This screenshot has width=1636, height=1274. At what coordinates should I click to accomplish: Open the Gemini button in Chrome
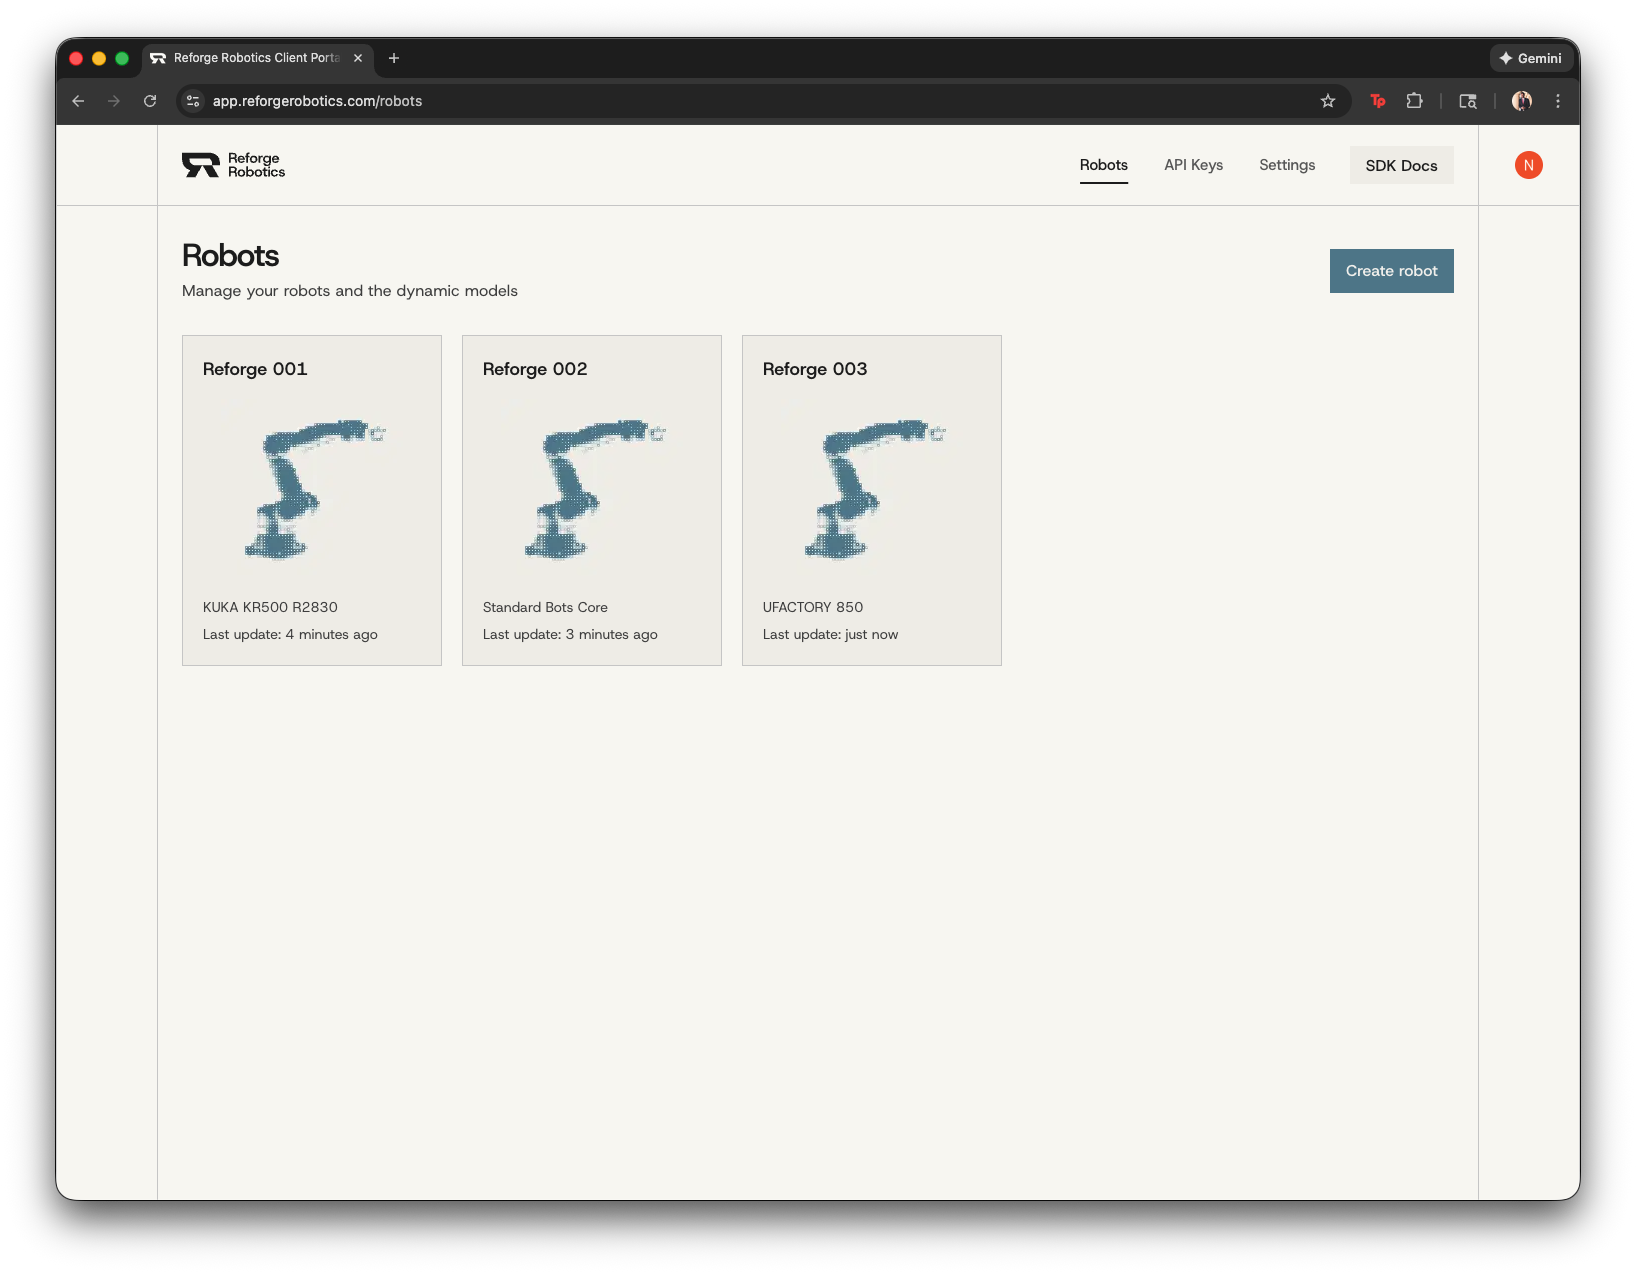click(1530, 58)
